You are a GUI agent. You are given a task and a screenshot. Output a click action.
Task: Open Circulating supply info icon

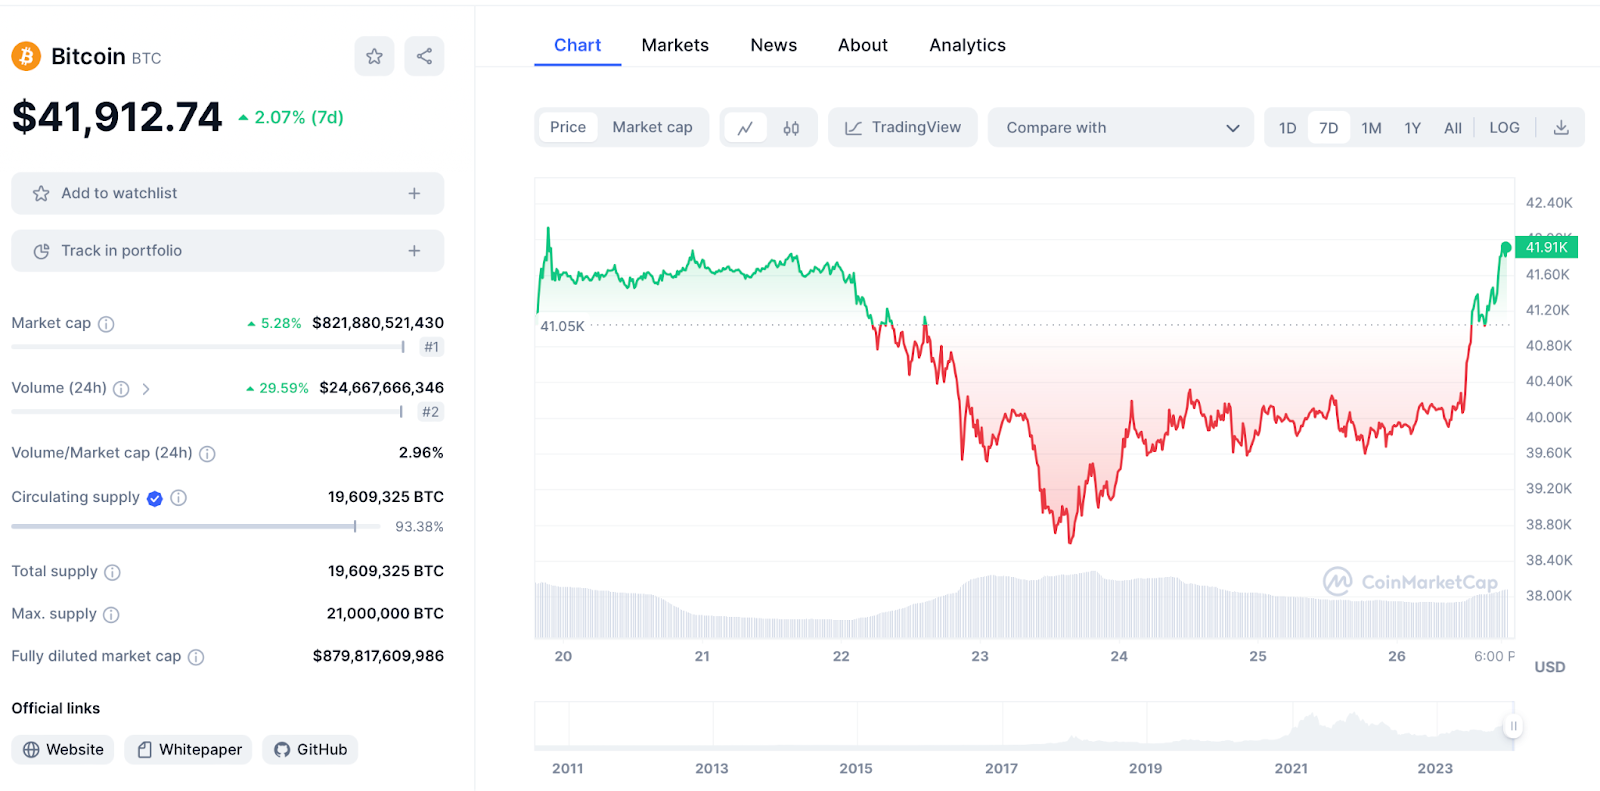click(x=178, y=498)
